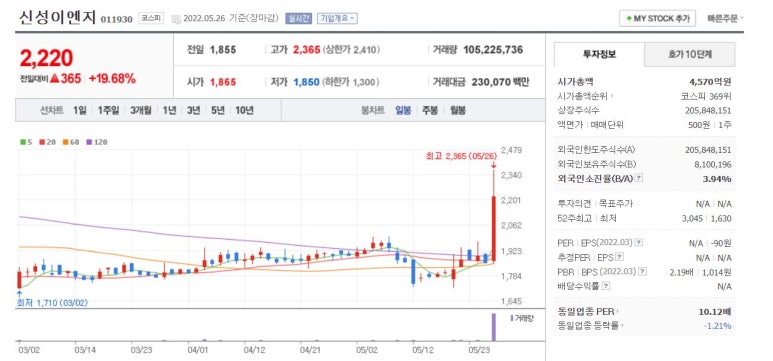The image size is (773, 361).
Task: Click the stock name 신성이엔지
Action: [x=58, y=18]
